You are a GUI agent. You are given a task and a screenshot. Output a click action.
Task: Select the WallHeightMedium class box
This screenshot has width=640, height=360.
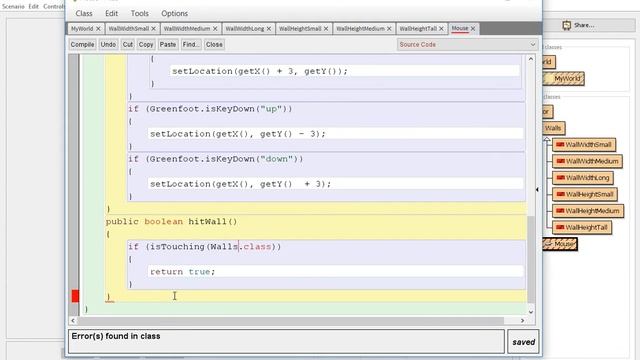(x=588, y=211)
